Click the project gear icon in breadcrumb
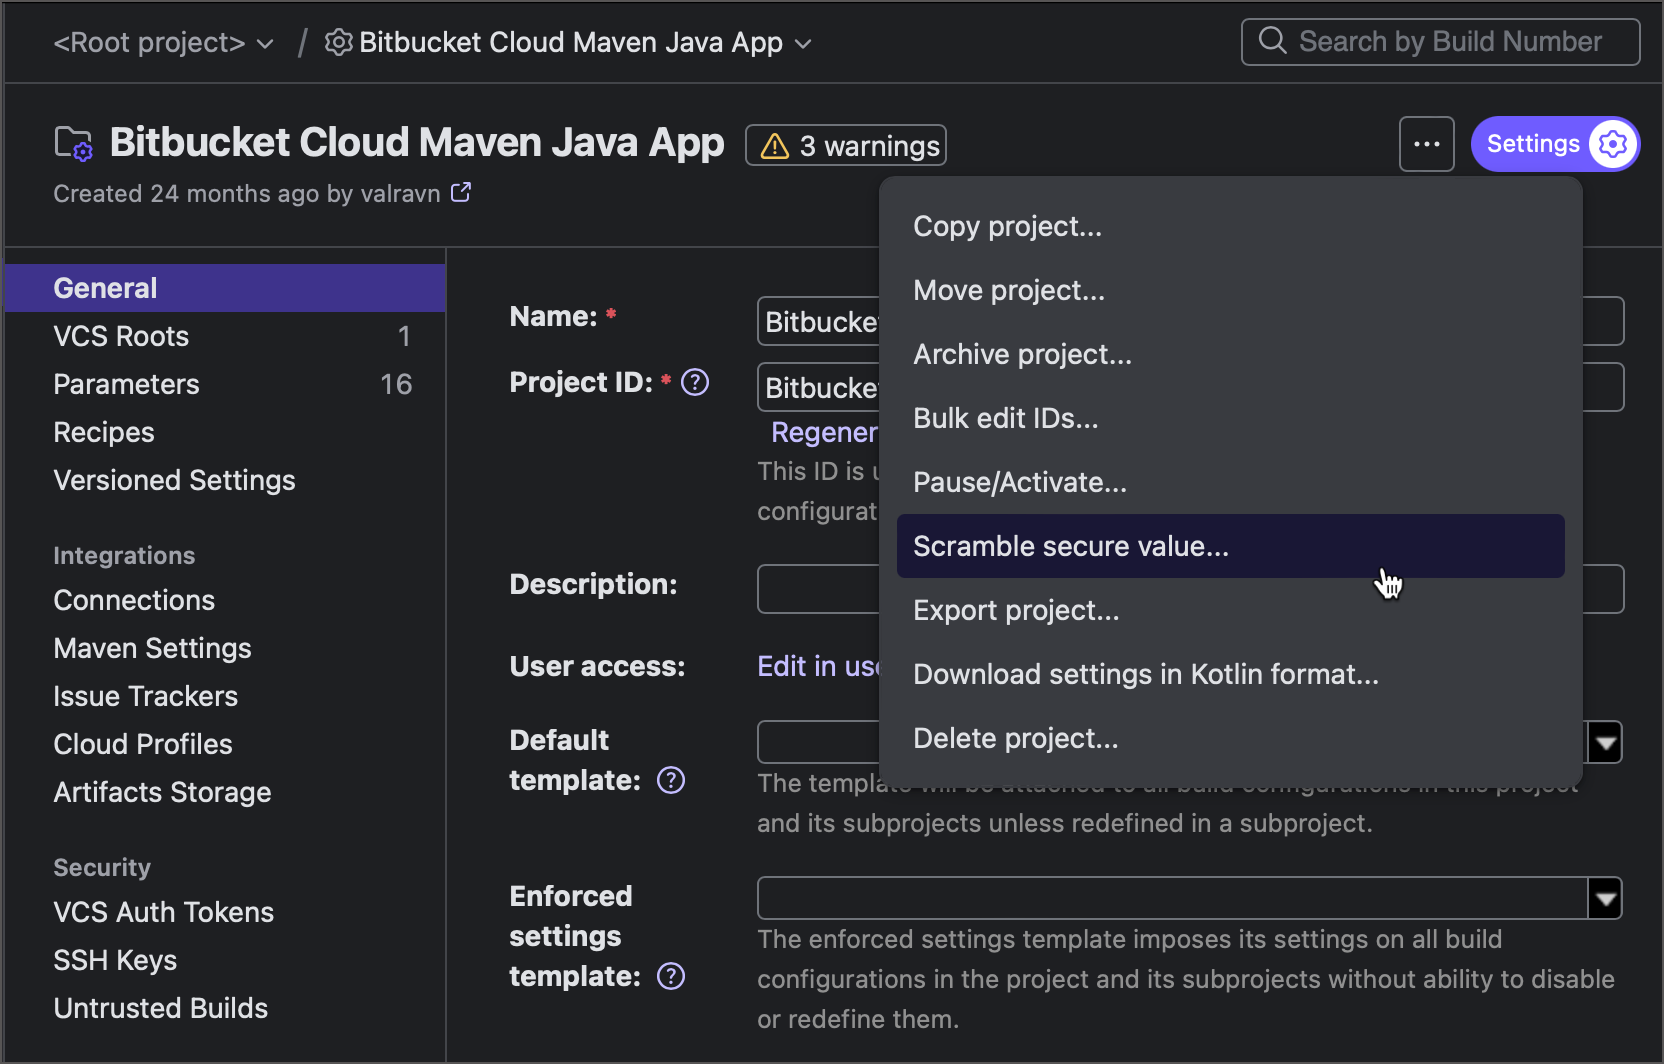 339,43
